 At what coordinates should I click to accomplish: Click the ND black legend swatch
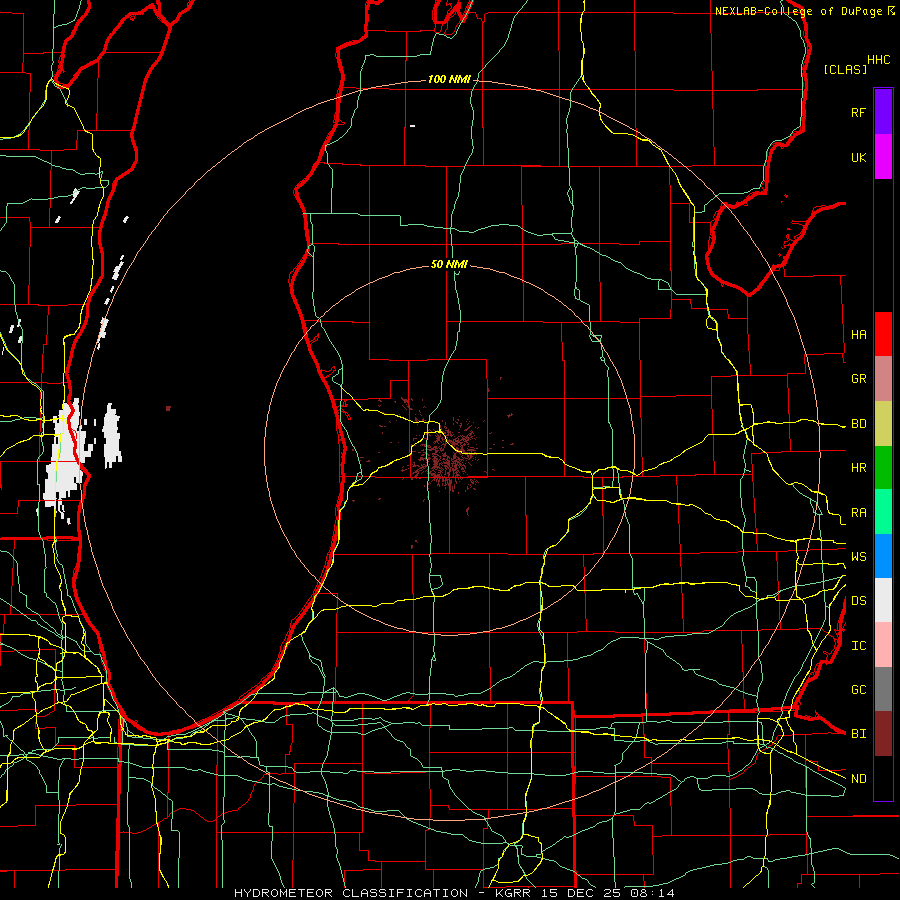coord(883,778)
